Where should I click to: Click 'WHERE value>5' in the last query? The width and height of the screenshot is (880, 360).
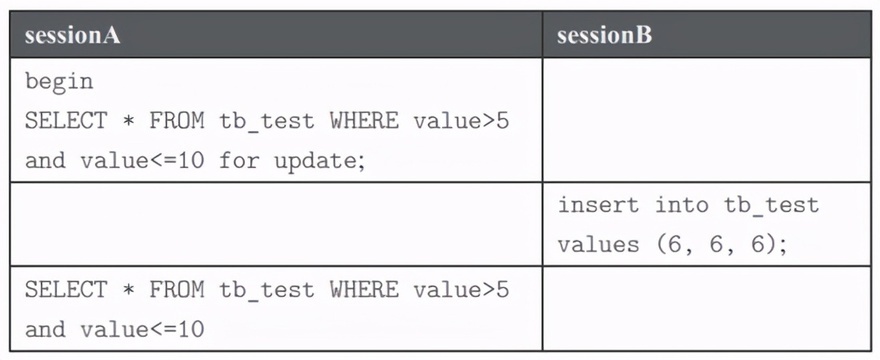click(420, 290)
